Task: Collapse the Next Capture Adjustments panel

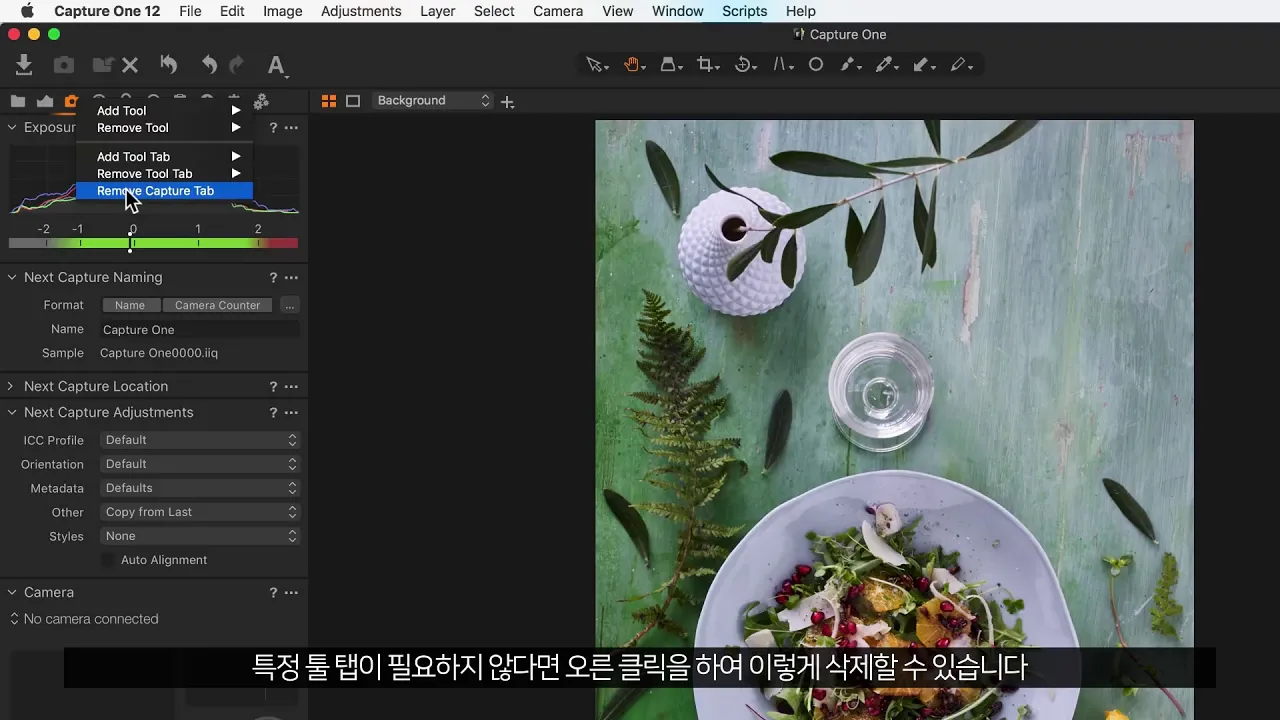Action: [12, 413]
